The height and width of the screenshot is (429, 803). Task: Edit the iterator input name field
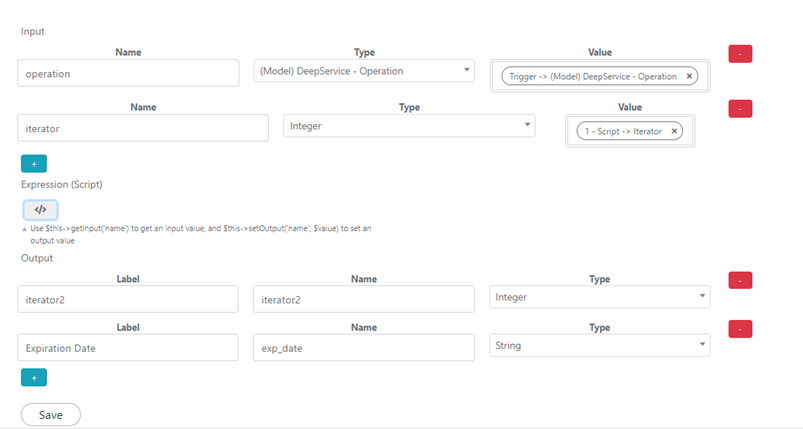143,128
